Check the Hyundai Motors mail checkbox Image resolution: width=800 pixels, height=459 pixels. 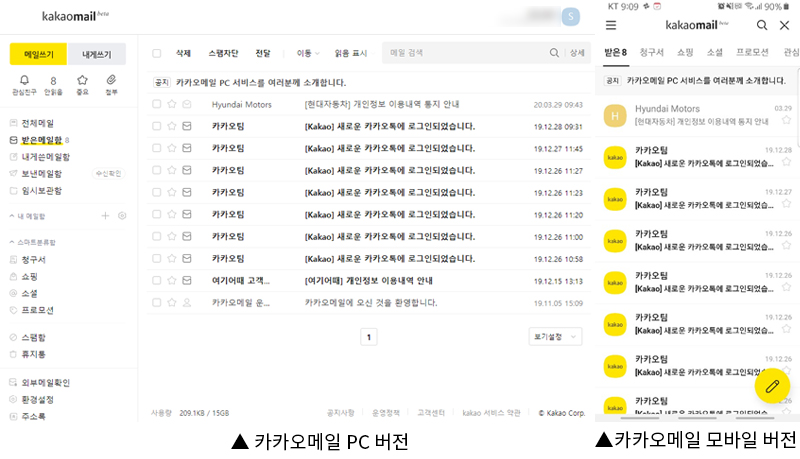coord(157,104)
